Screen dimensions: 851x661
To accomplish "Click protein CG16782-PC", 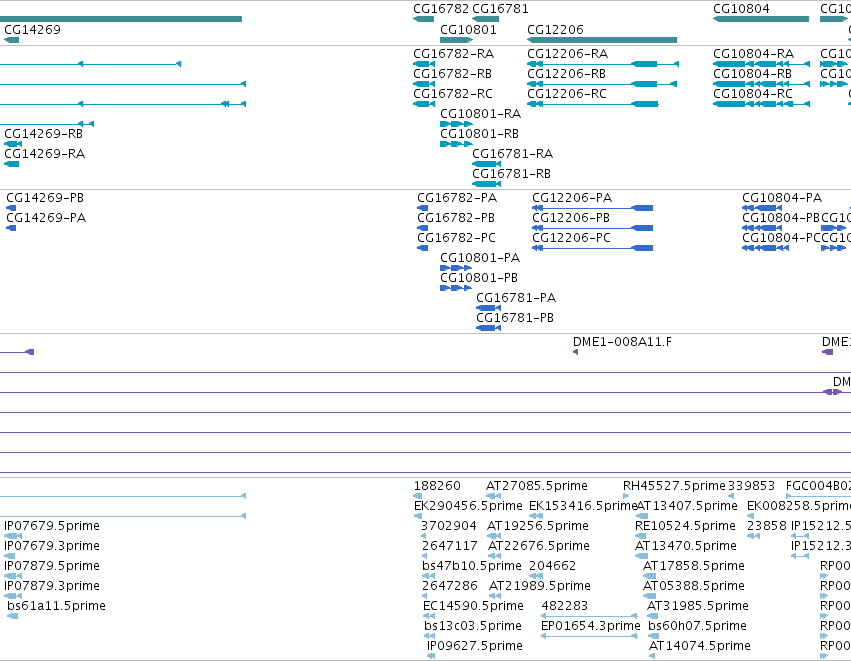I will click(x=456, y=238).
